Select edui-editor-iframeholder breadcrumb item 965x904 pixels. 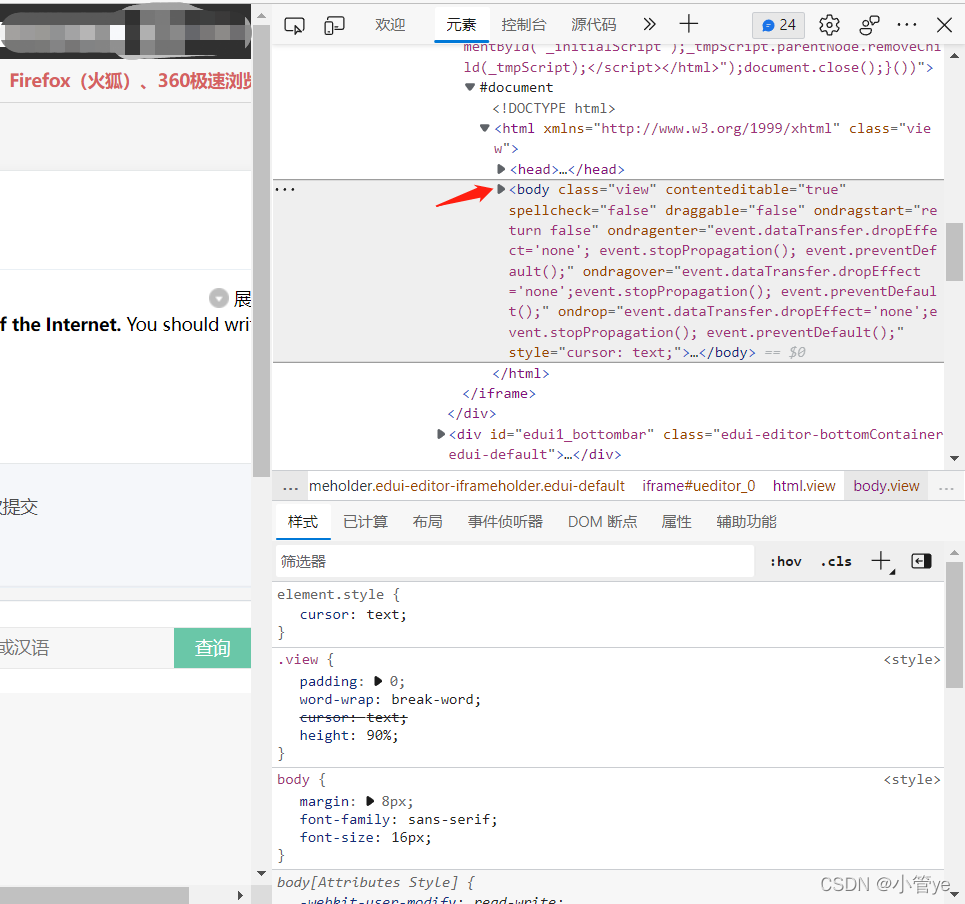[x=466, y=486]
